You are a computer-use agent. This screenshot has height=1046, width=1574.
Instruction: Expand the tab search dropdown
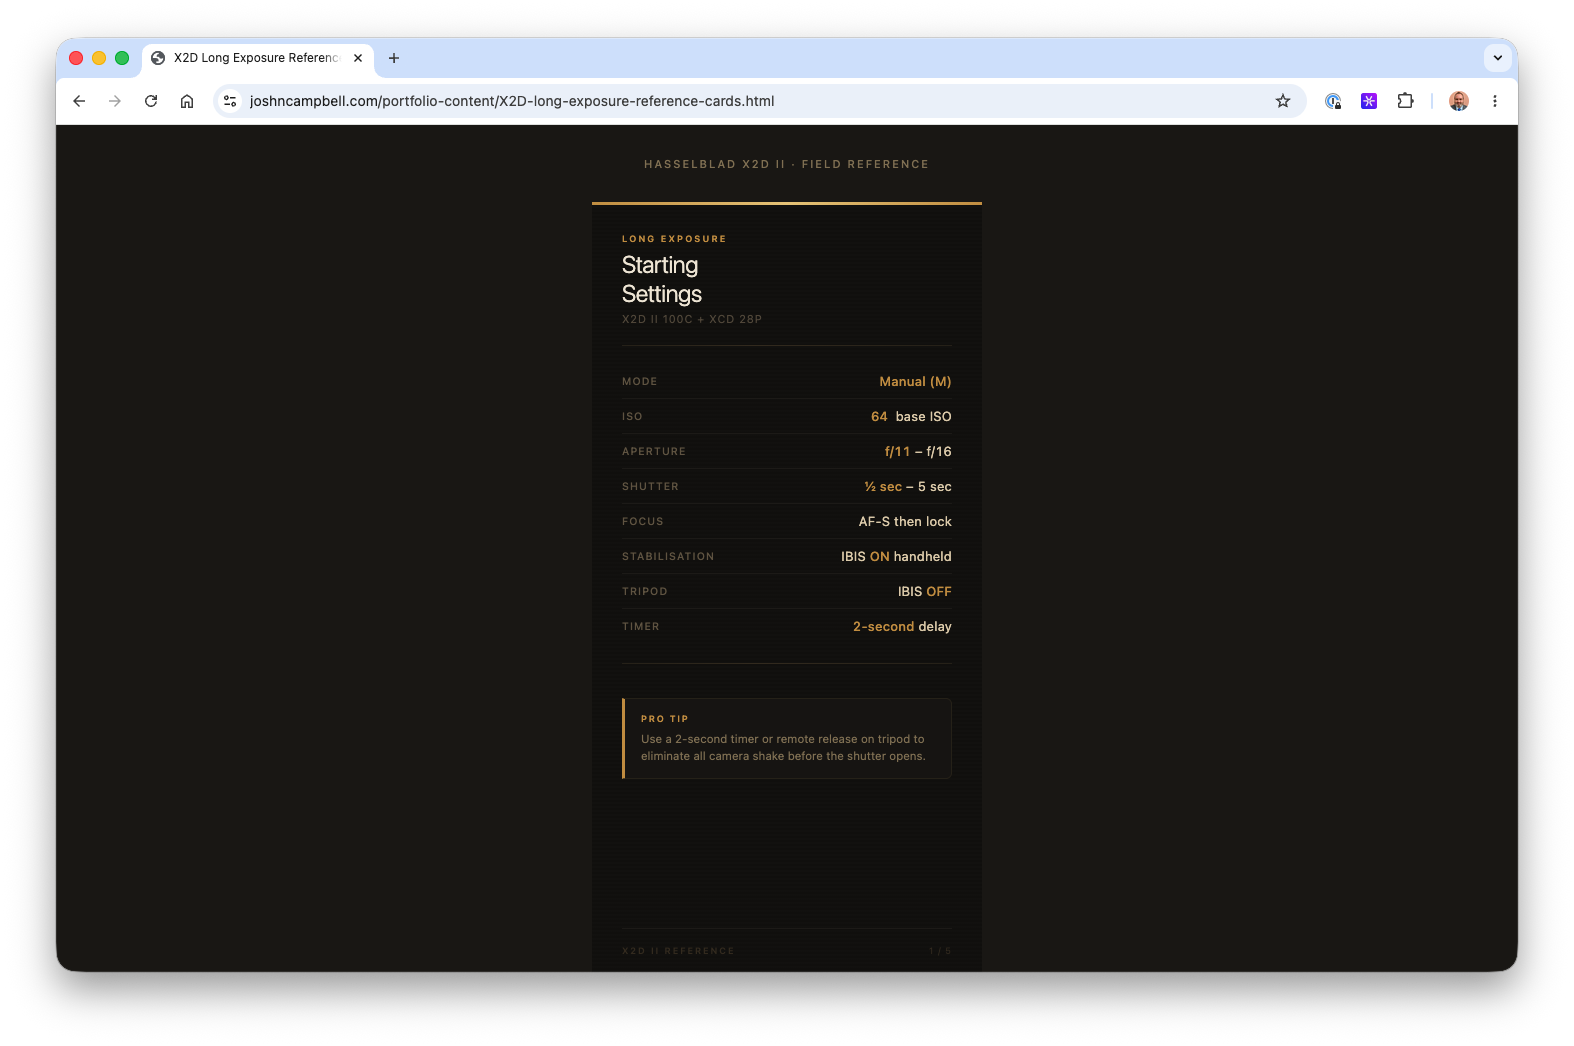[1498, 58]
